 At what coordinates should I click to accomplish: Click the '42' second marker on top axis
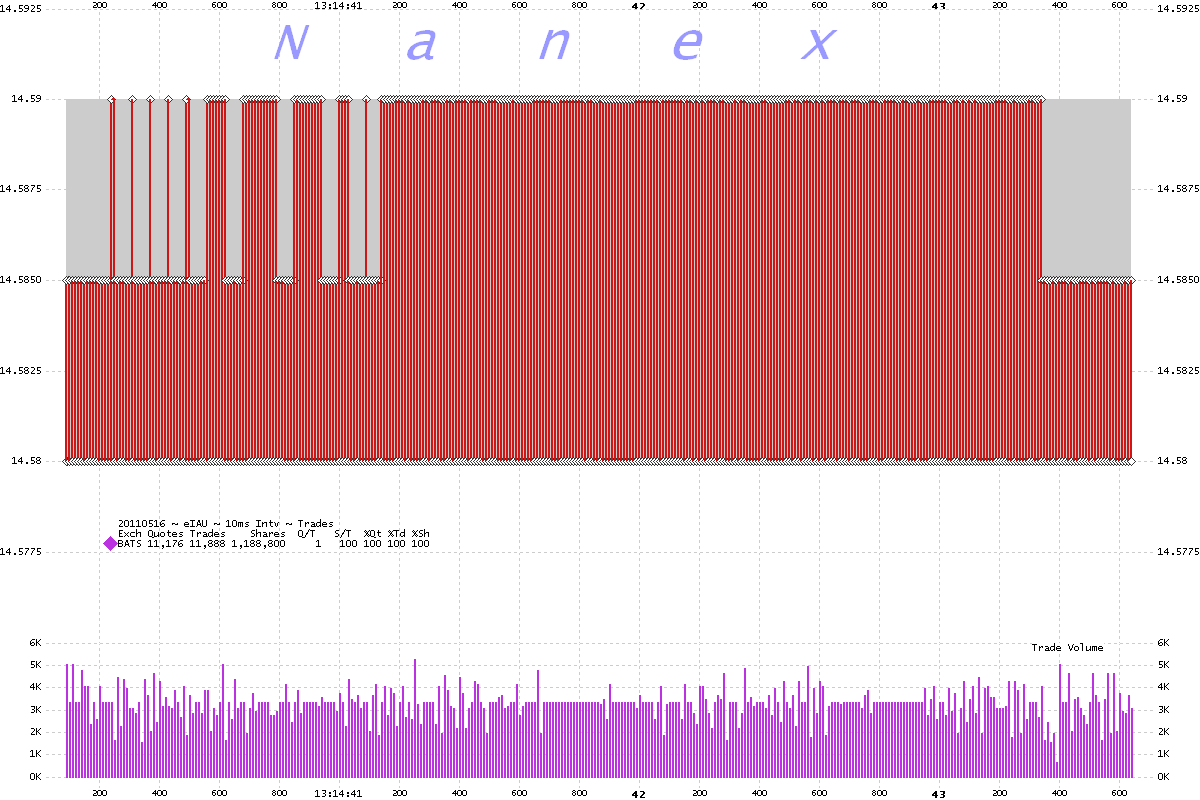coord(639,6)
